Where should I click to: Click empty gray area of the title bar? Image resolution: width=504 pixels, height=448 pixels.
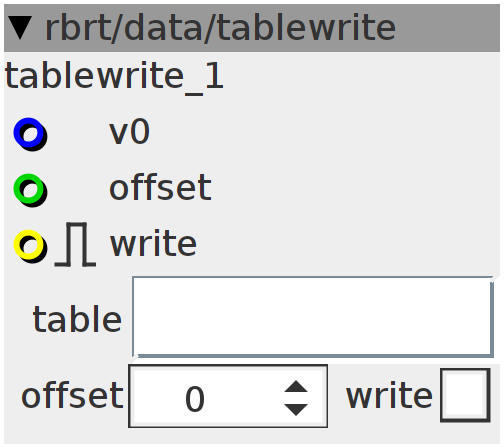(448, 28)
